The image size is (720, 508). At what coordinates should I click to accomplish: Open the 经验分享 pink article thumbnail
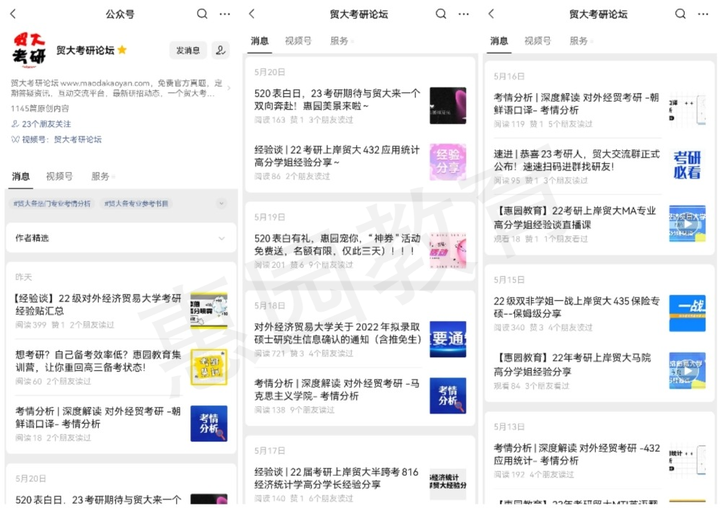pyautogui.click(x=448, y=162)
